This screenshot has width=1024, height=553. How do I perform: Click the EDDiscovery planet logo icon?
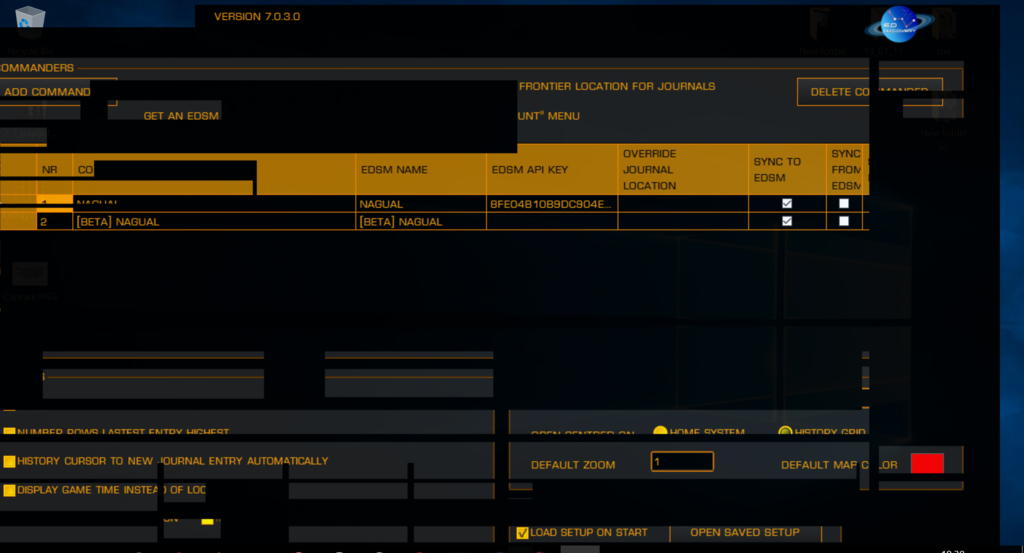tap(899, 25)
